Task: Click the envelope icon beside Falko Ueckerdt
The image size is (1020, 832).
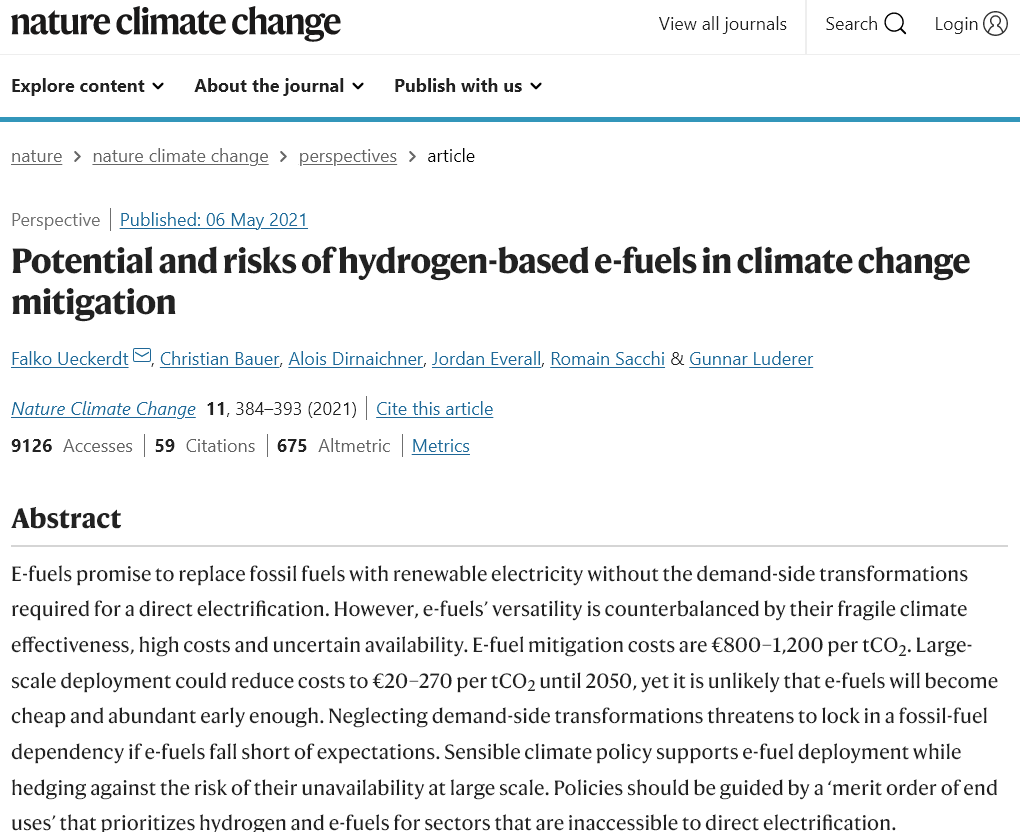Action: [x=142, y=355]
